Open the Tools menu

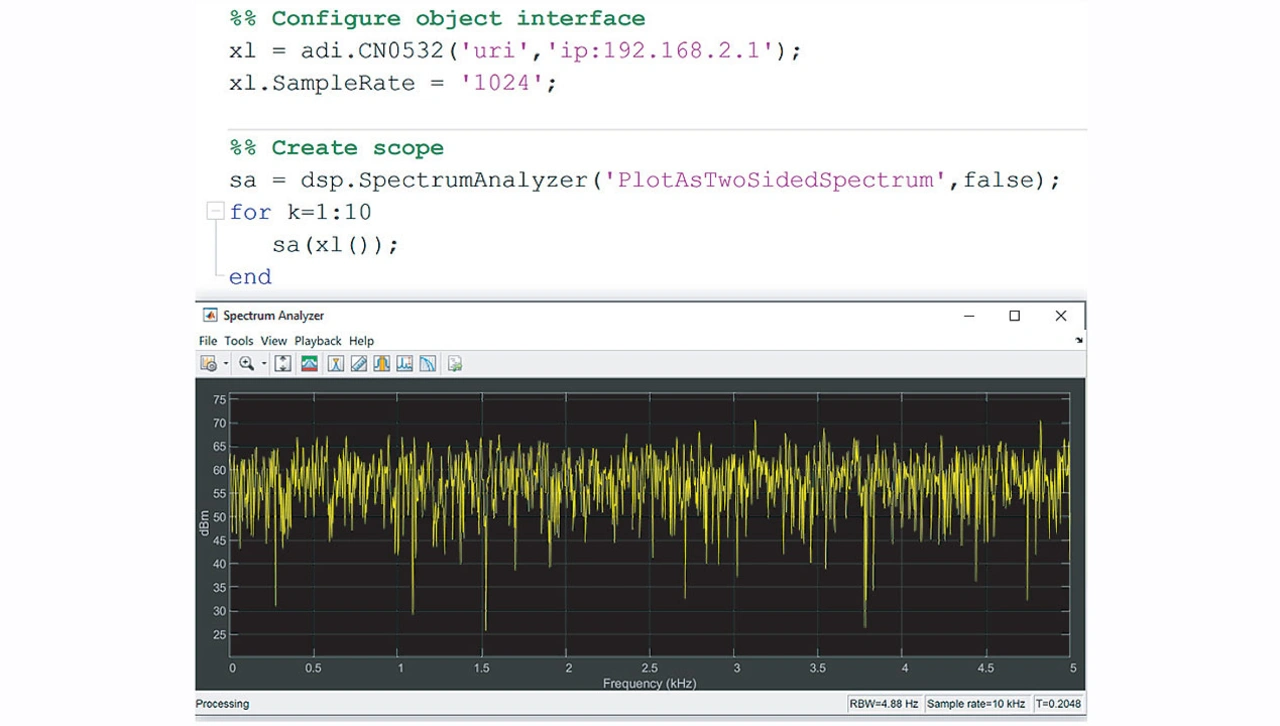pyautogui.click(x=238, y=341)
